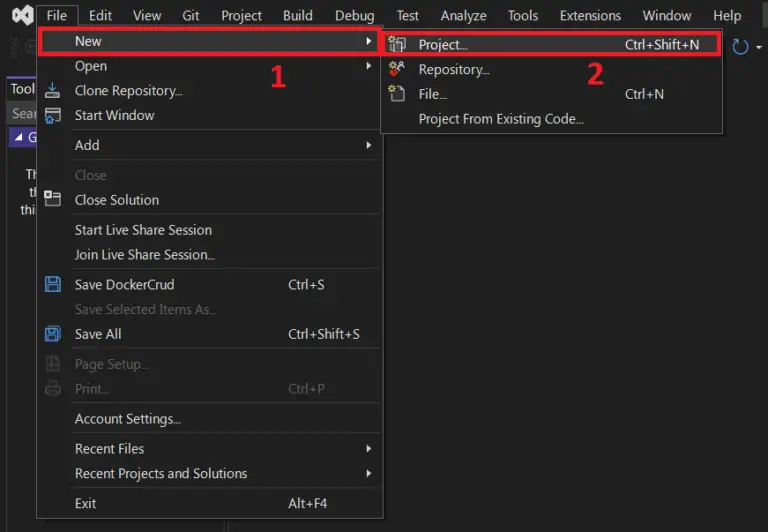Viewport: 768px width, 532px height.
Task: Open the Extensions menu
Action: pos(590,16)
